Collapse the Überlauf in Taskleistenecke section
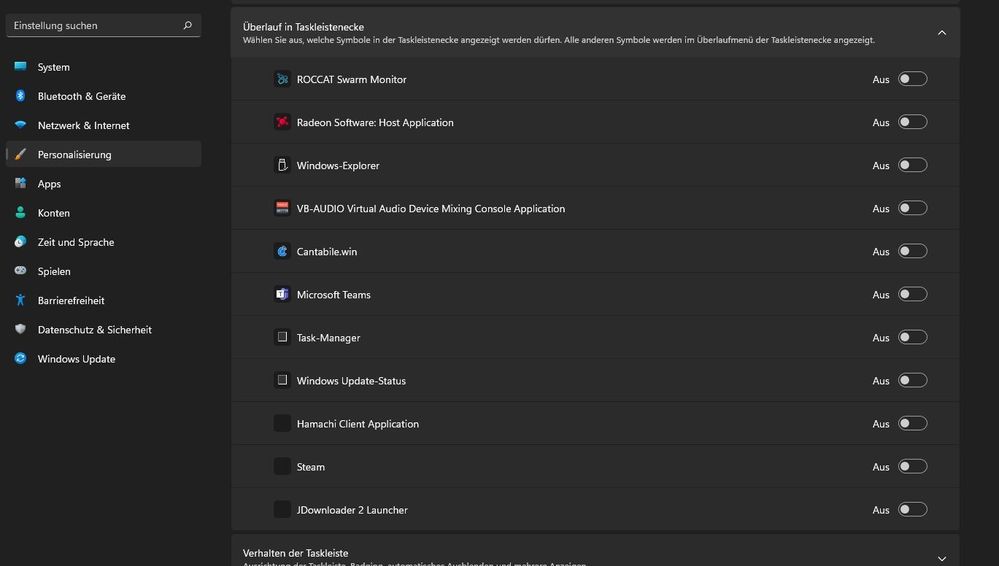The height and width of the screenshot is (566, 999). coord(941,33)
